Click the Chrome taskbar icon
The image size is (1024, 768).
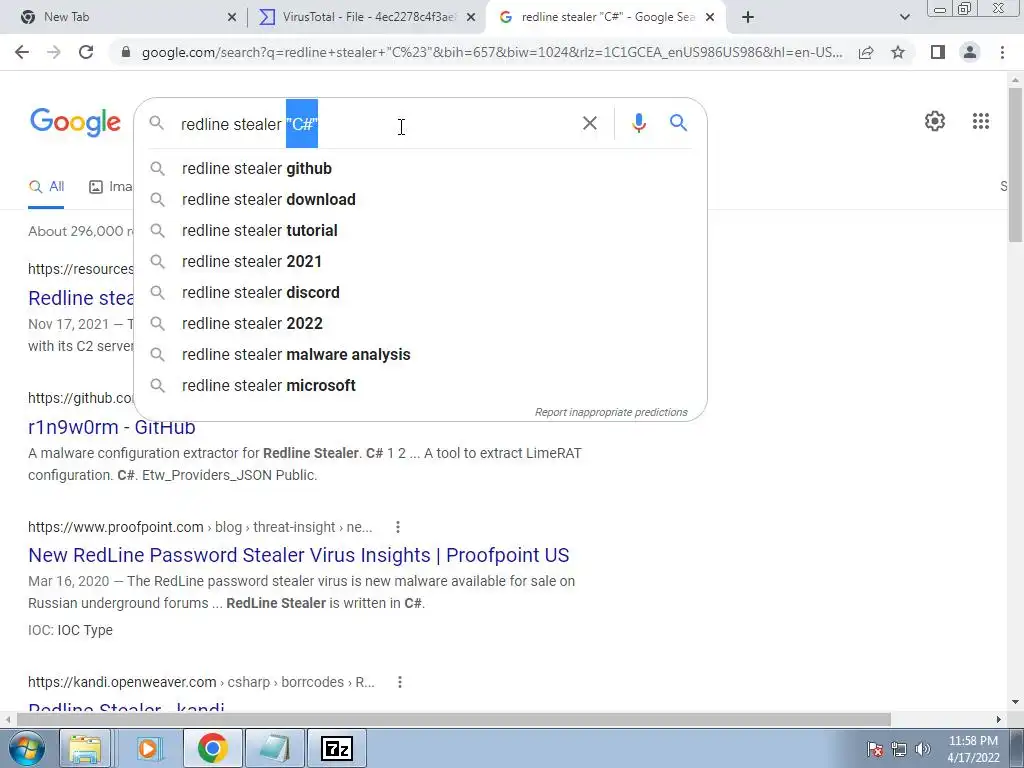[x=212, y=748]
